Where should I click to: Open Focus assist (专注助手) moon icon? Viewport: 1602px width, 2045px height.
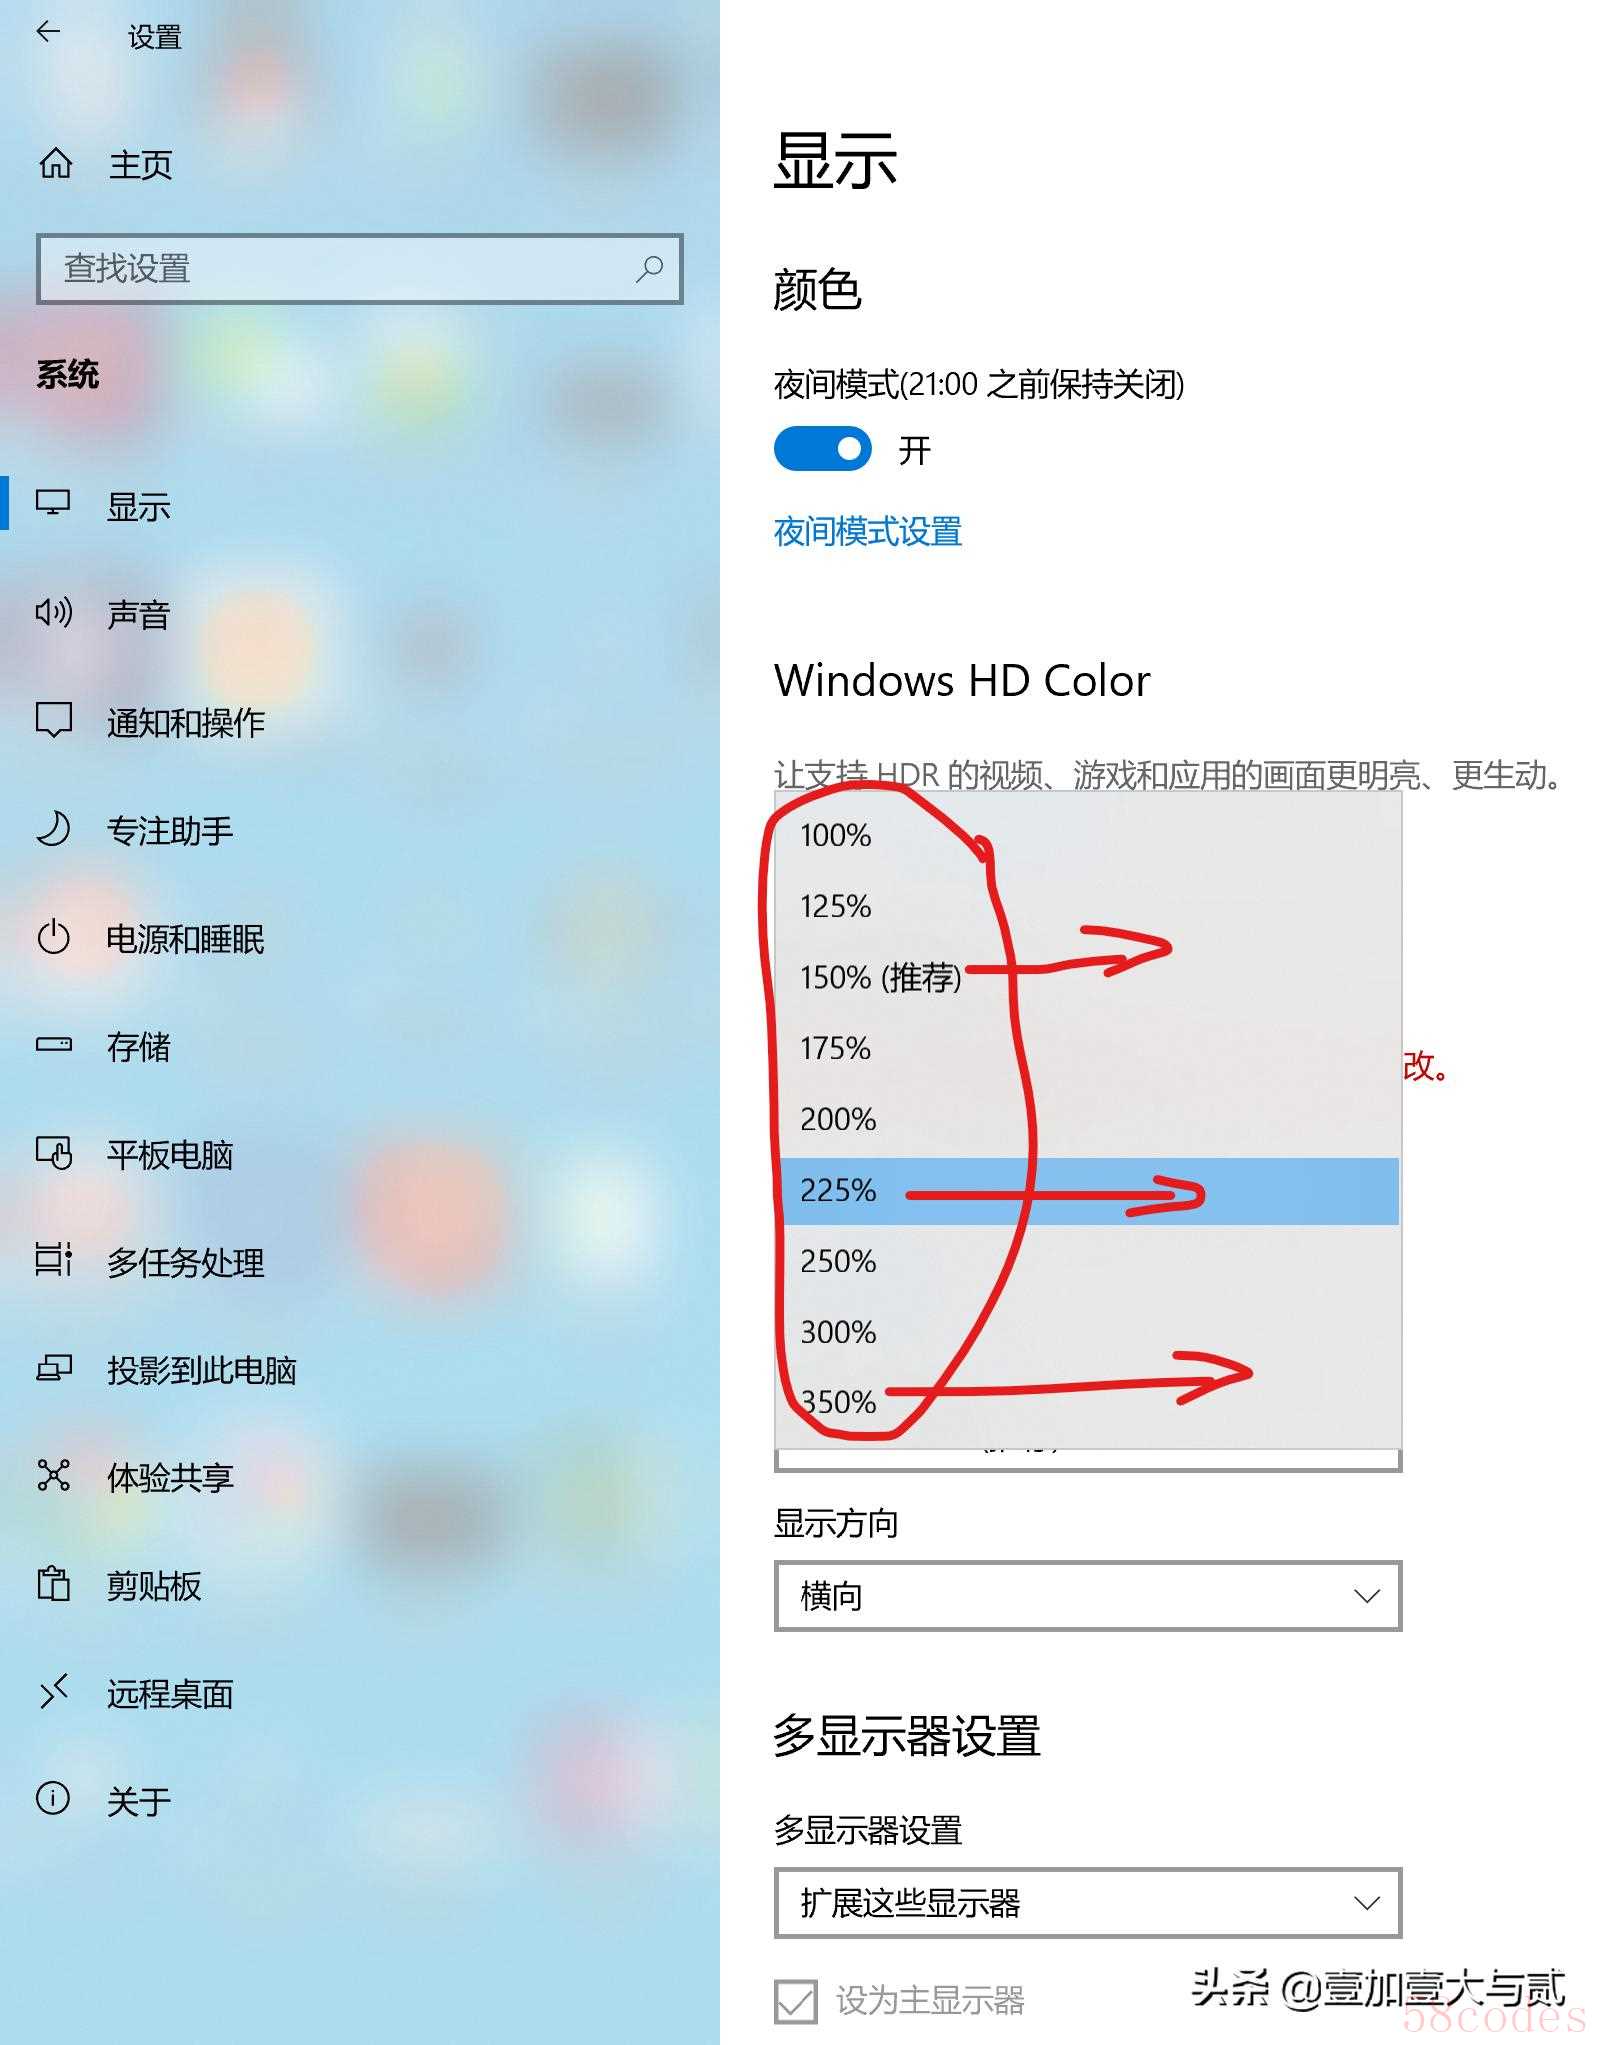click(x=54, y=829)
